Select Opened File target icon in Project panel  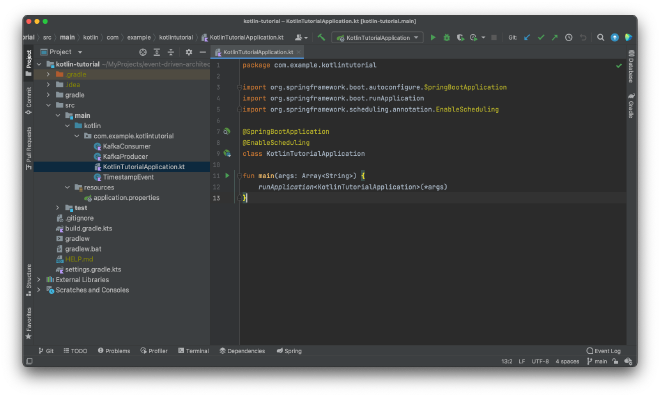click(x=143, y=52)
